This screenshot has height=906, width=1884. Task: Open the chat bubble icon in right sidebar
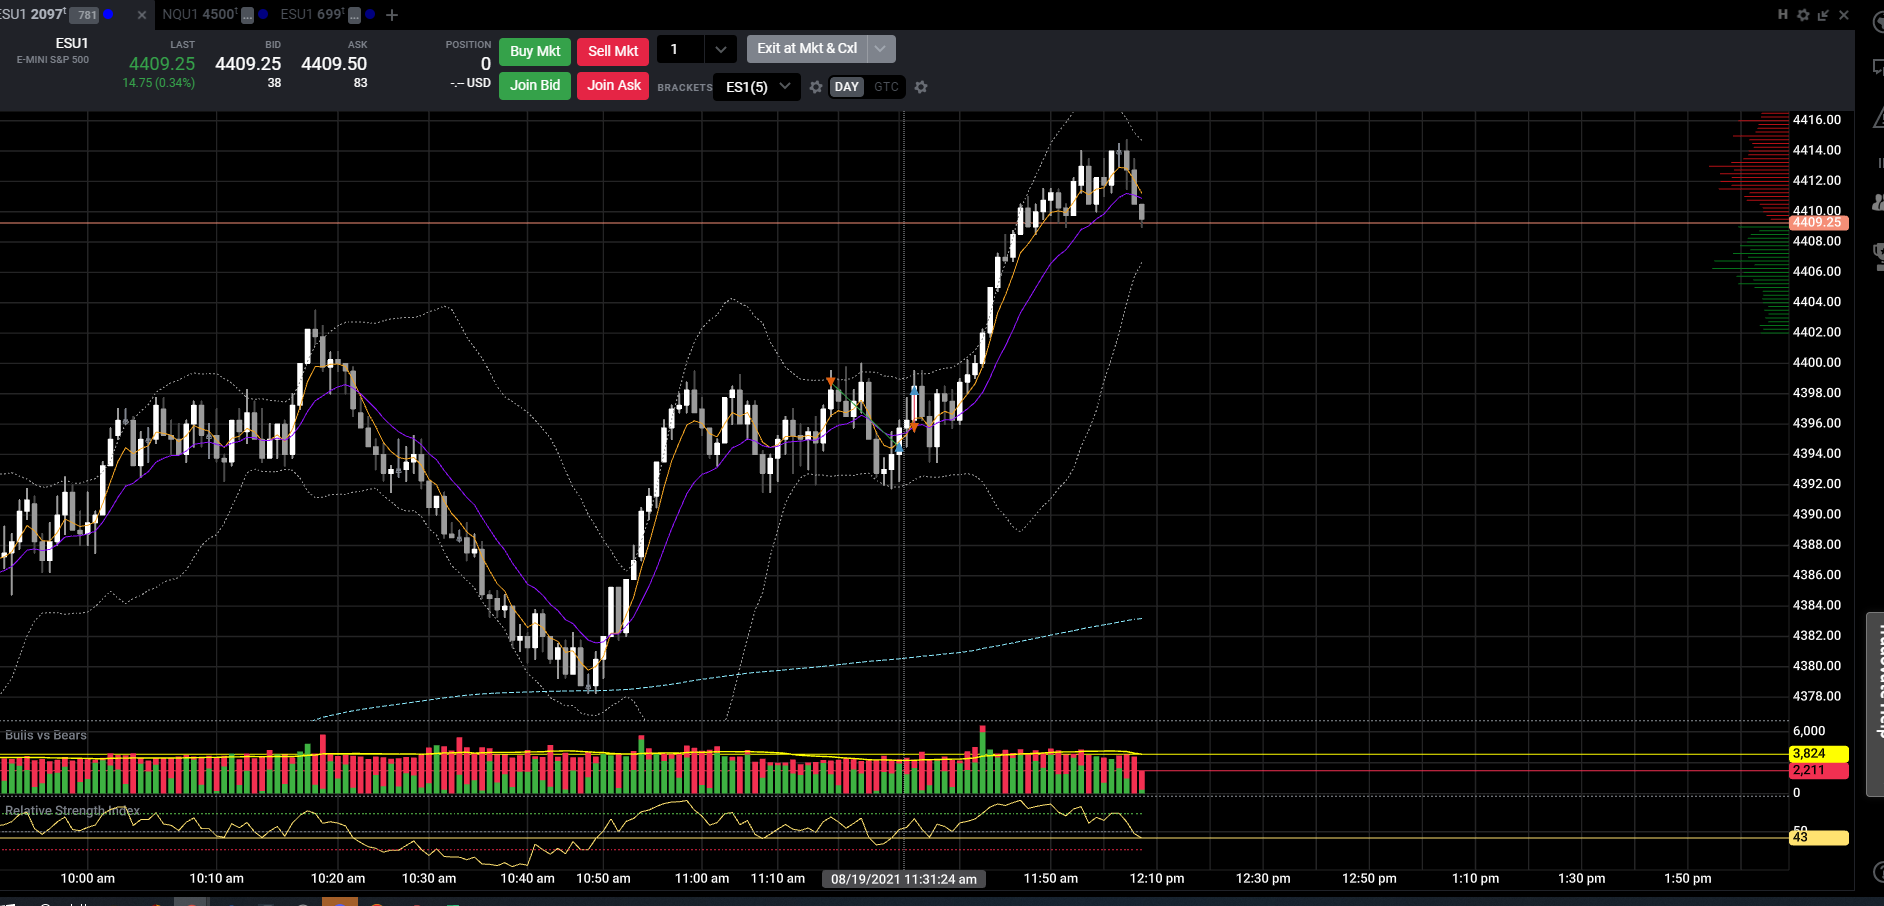1877,68
